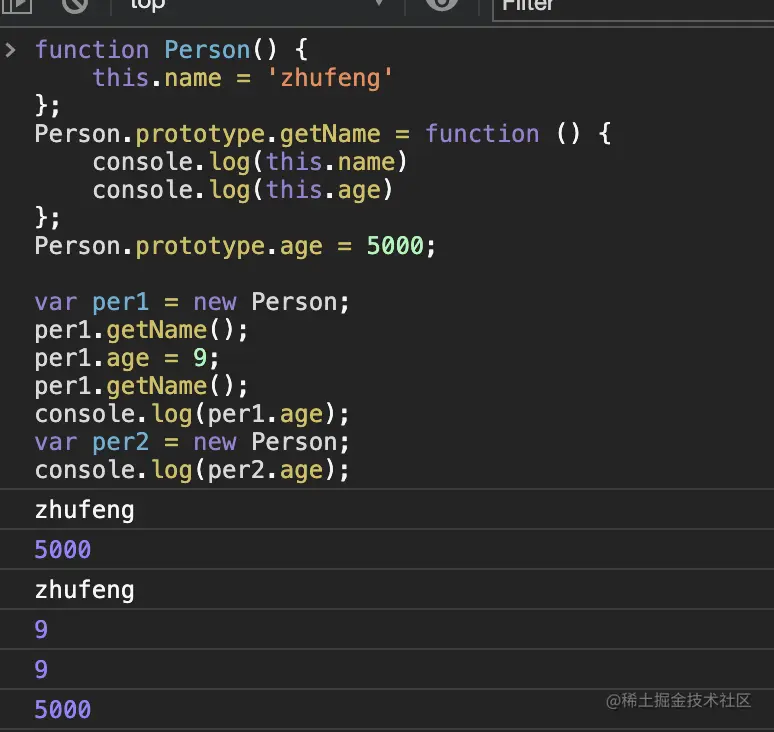Click the live expression eye icon

point(441,5)
